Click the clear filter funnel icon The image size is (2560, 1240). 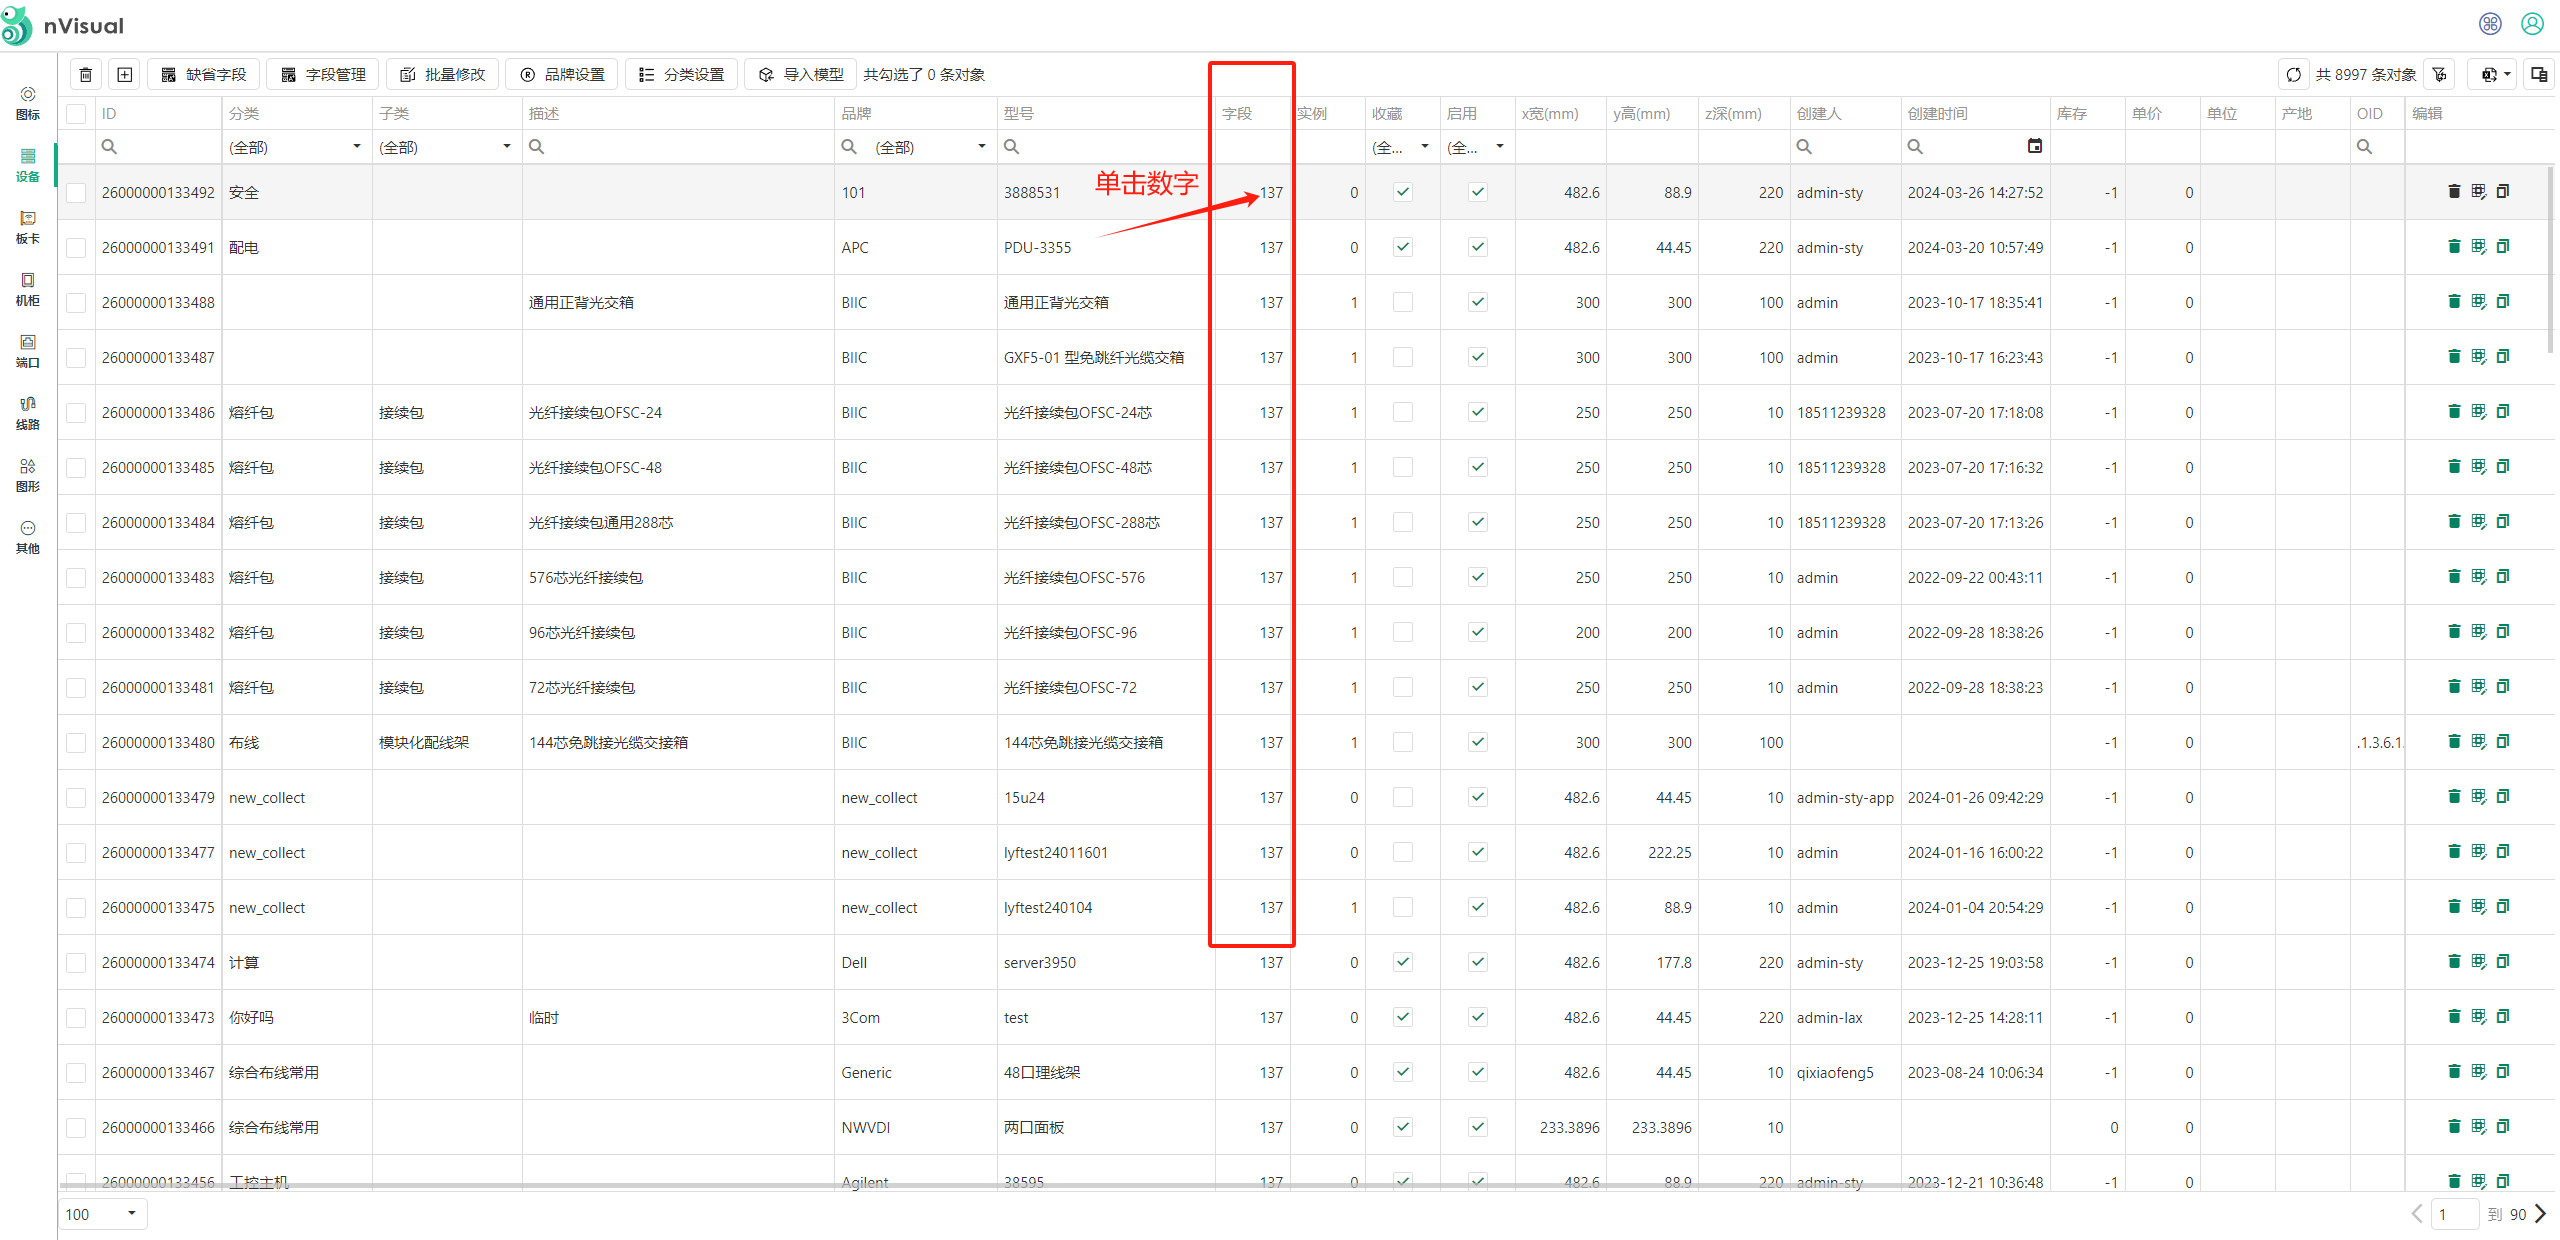click(x=2440, y=75)
